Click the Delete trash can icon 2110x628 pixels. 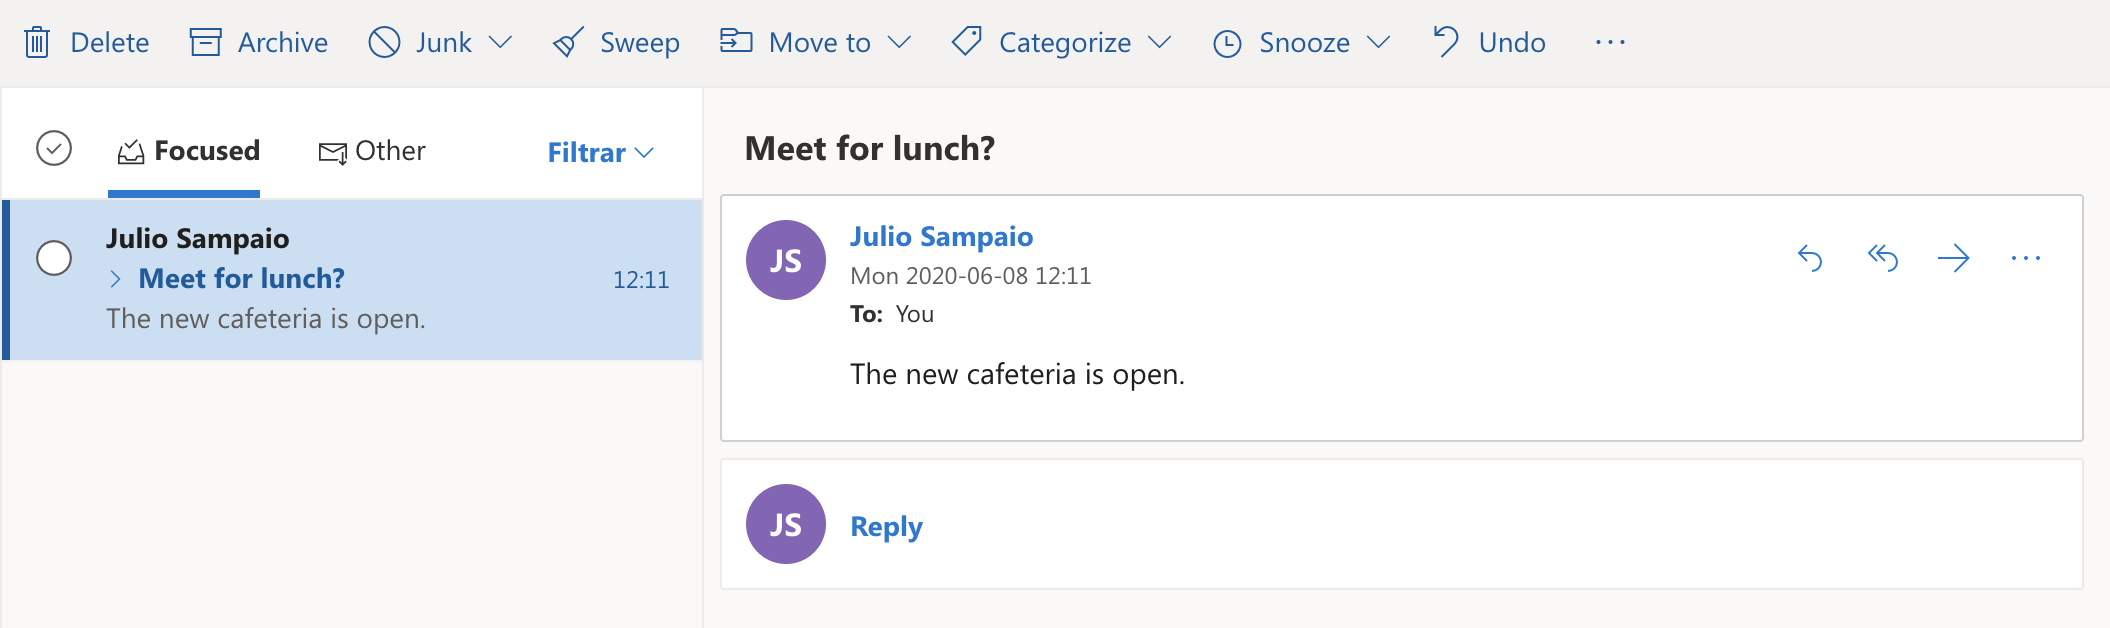click(37, 42)
